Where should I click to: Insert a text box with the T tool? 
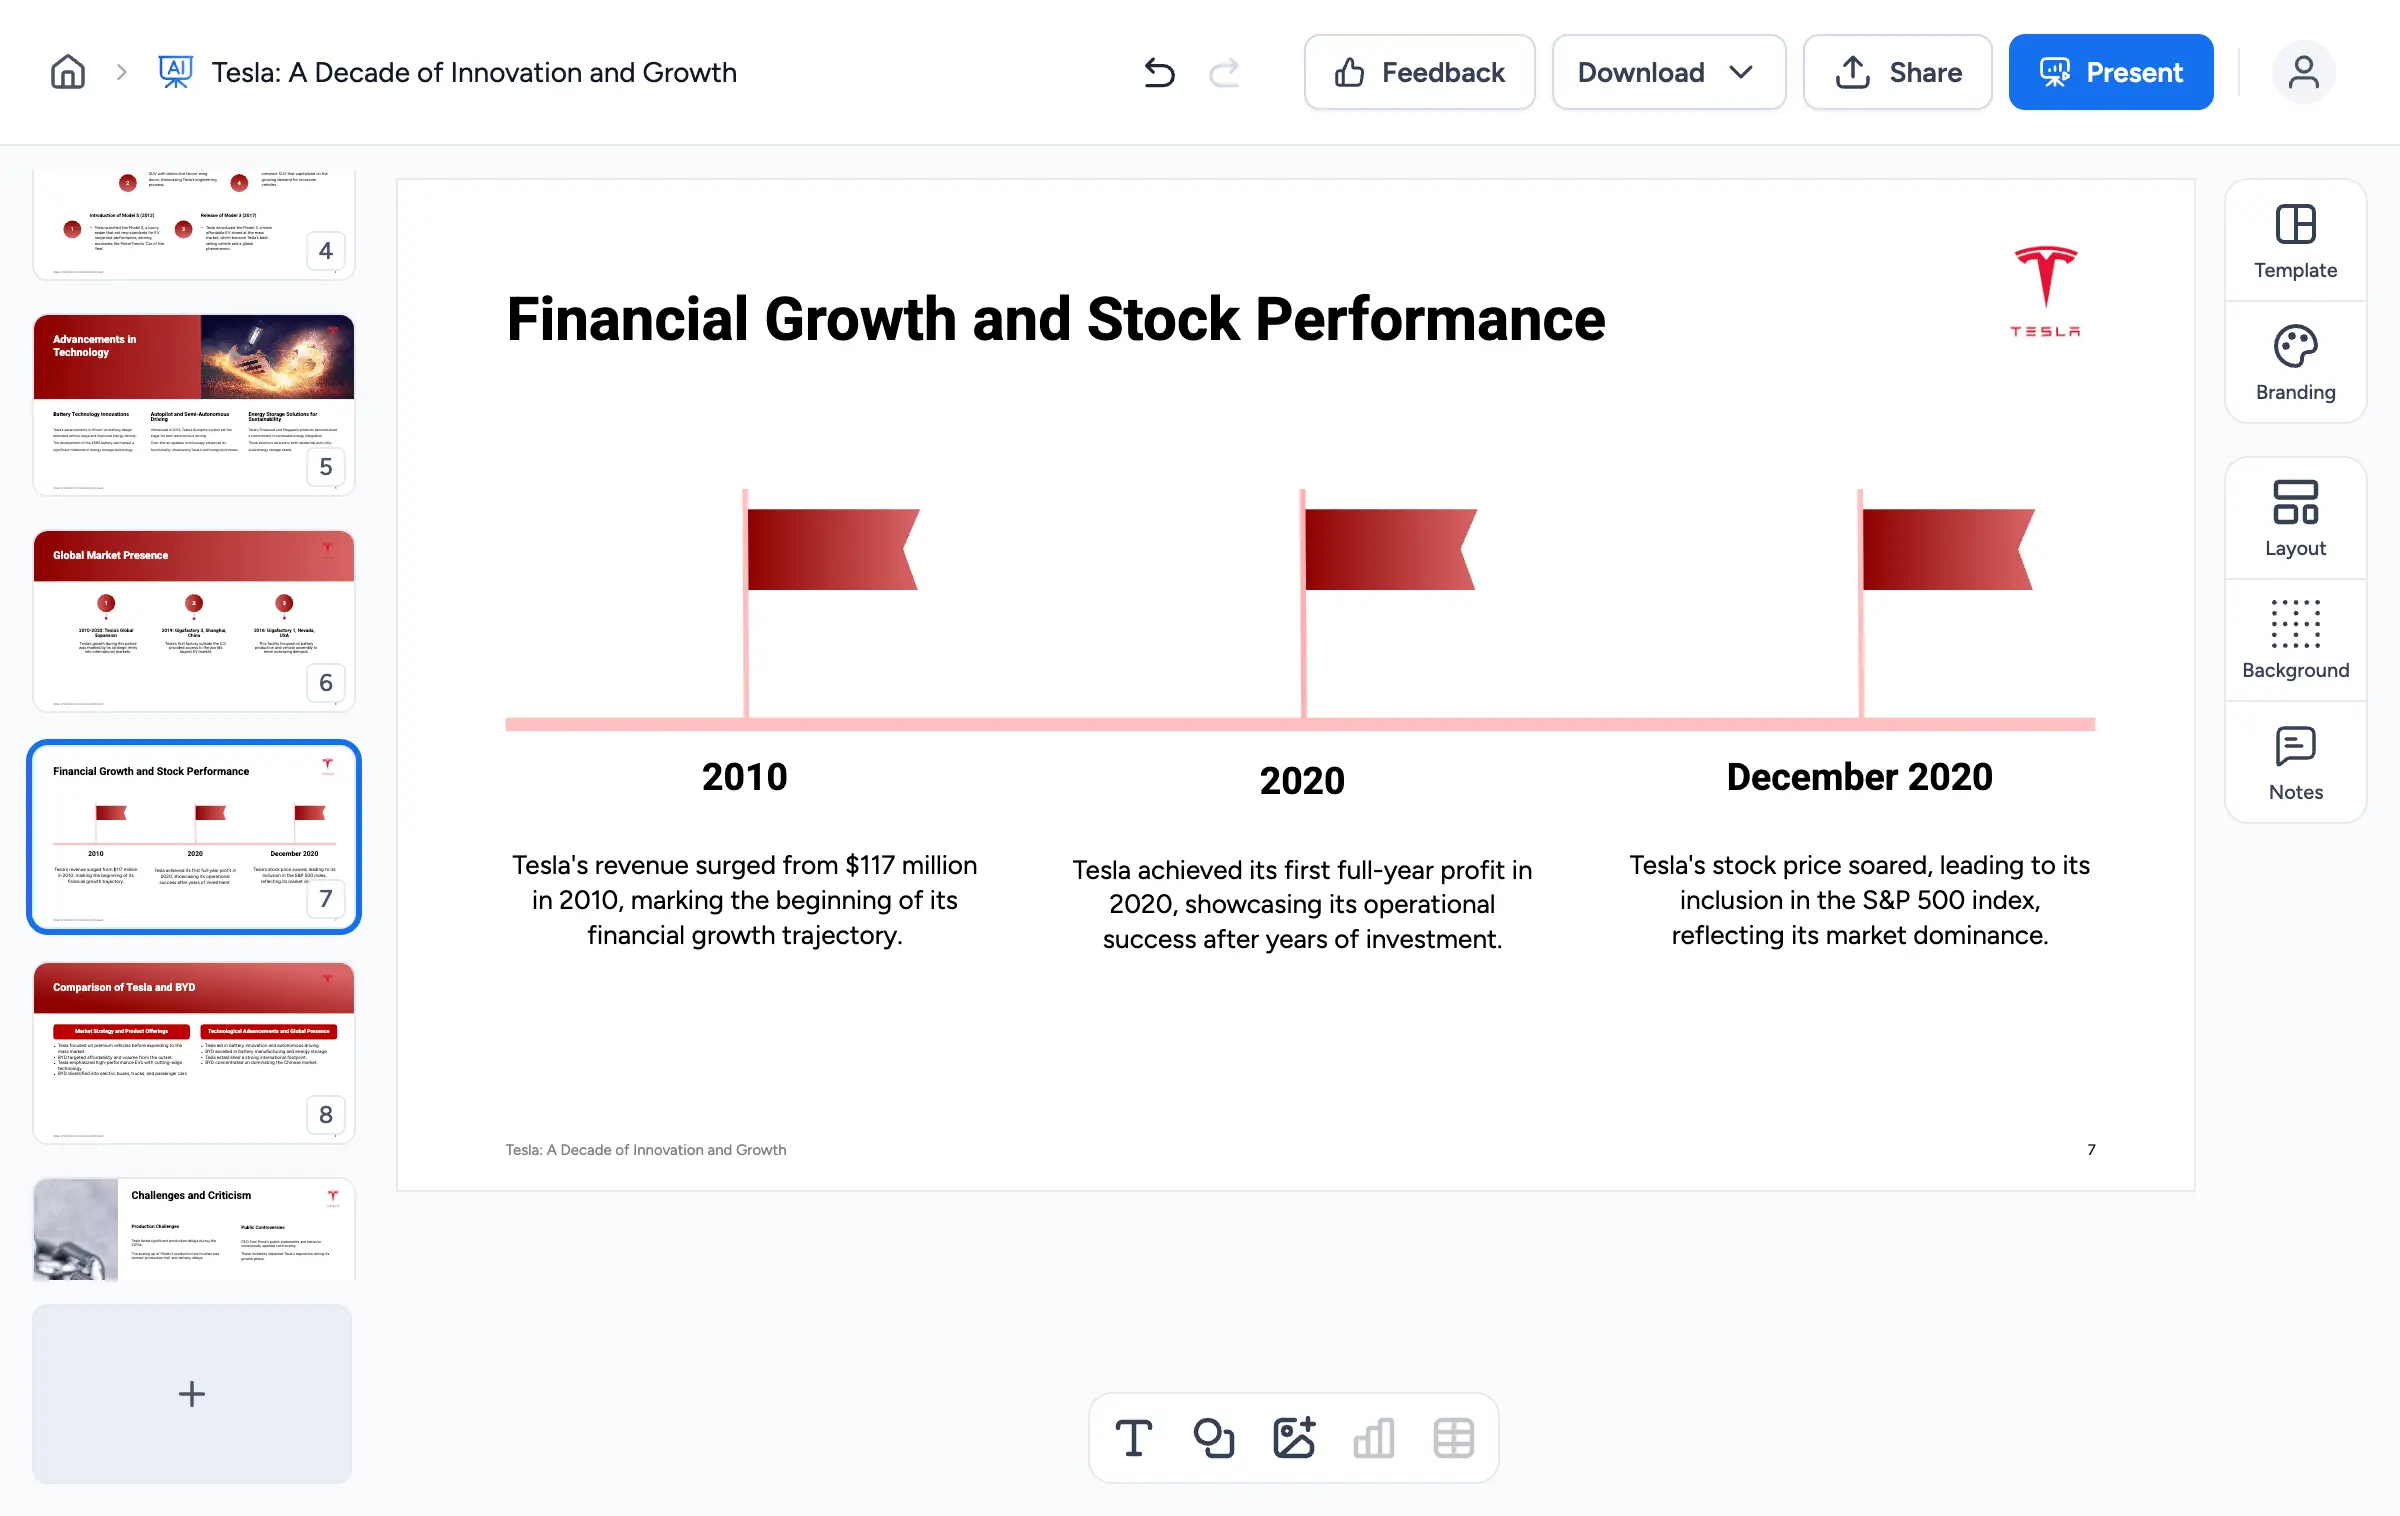[x=1133, y=1438]
